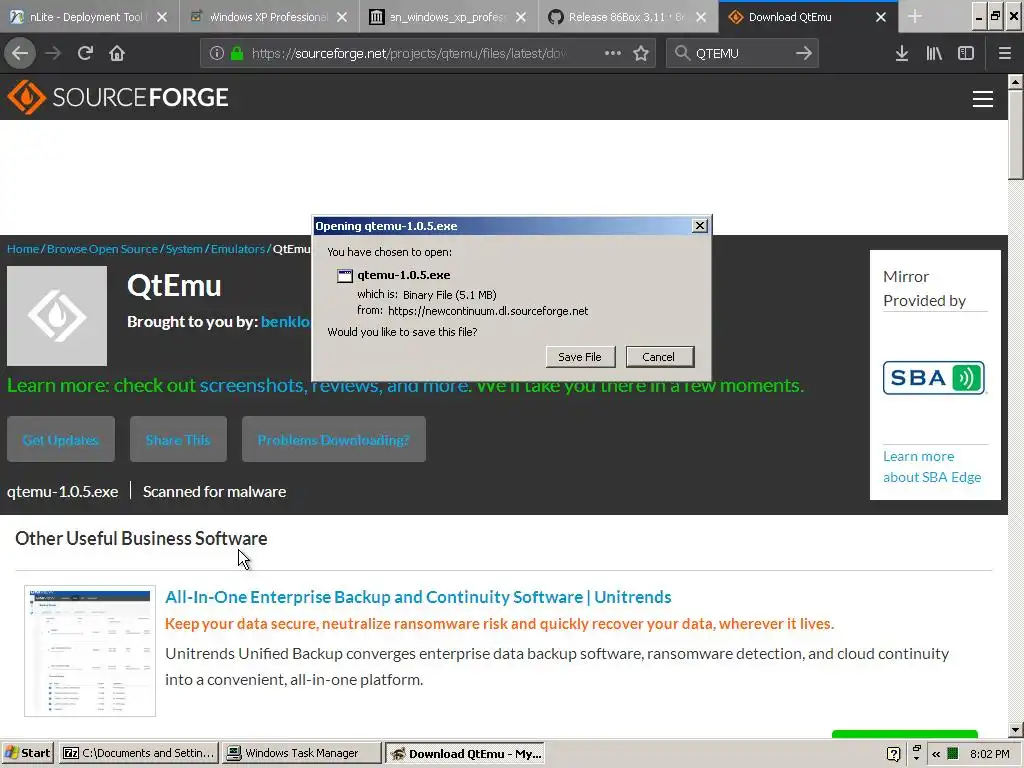The height and width of the screenshot is (768, 1024).
Task: Cancel the qtemu download dialog
Action: click(x=659, y=357)
